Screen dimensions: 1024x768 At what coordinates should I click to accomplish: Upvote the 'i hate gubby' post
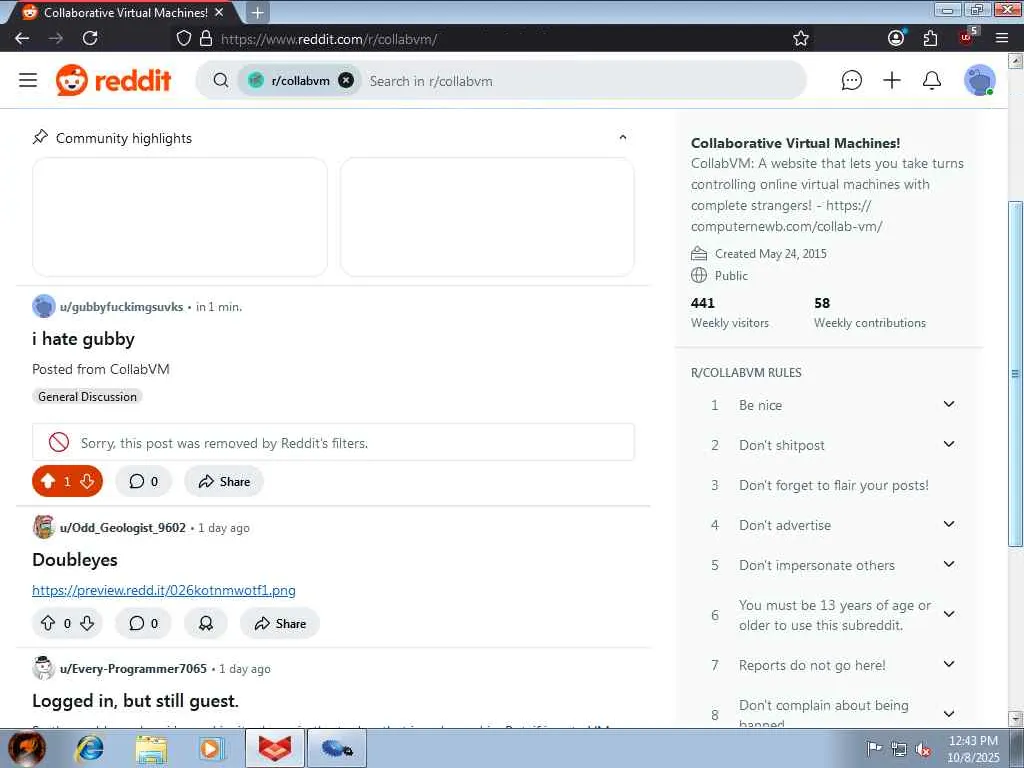[x=48, y=481]
